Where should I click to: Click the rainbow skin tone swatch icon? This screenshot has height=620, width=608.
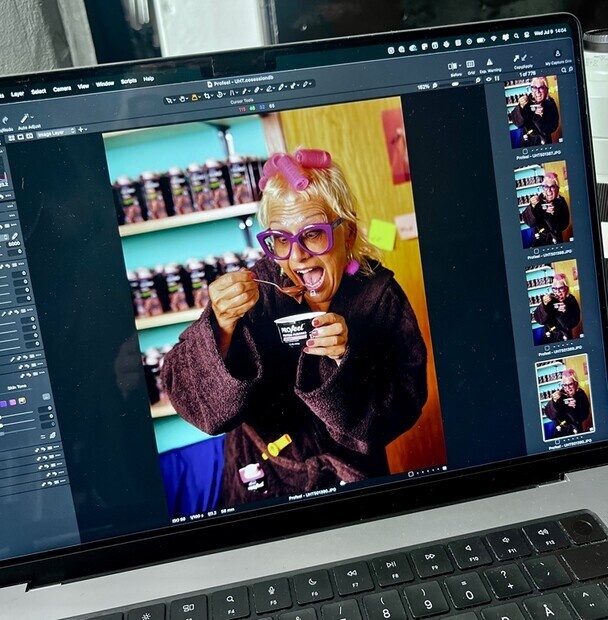pos(22,401)
